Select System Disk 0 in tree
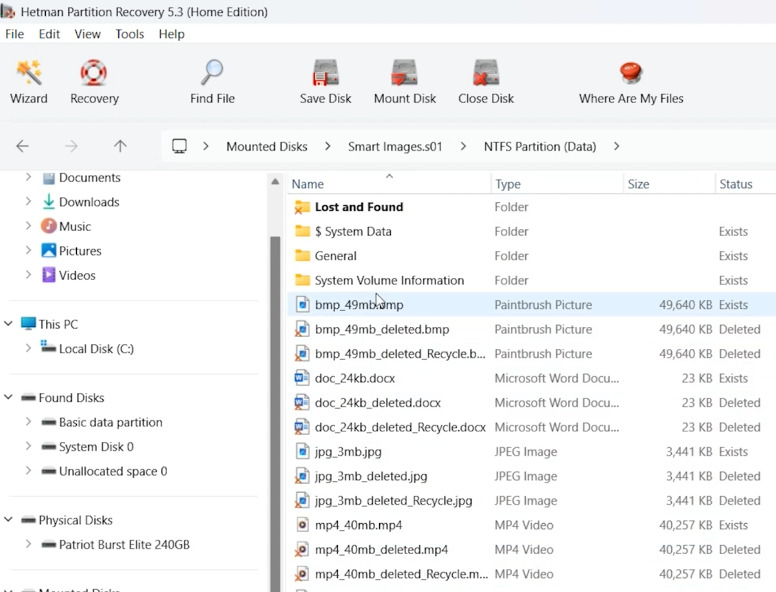 [x=96, y=446]
